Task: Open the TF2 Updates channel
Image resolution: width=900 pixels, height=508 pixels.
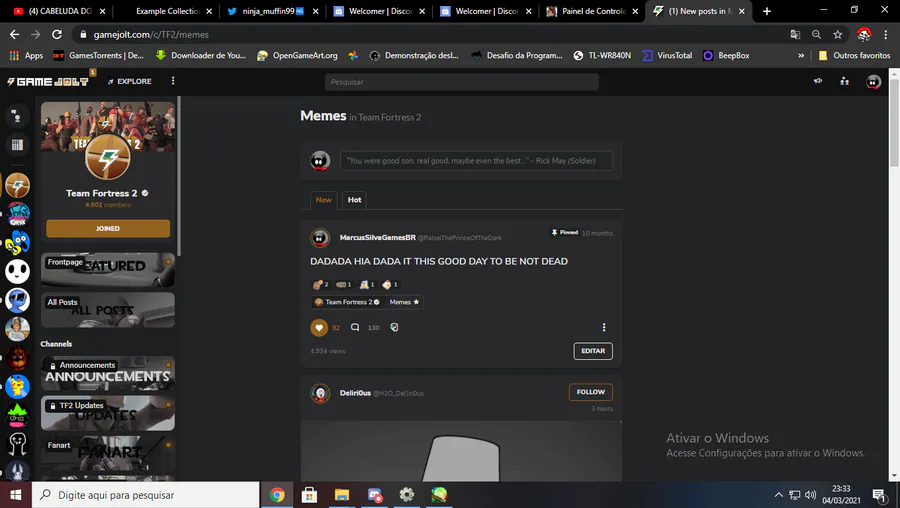Action: [108, 413]
